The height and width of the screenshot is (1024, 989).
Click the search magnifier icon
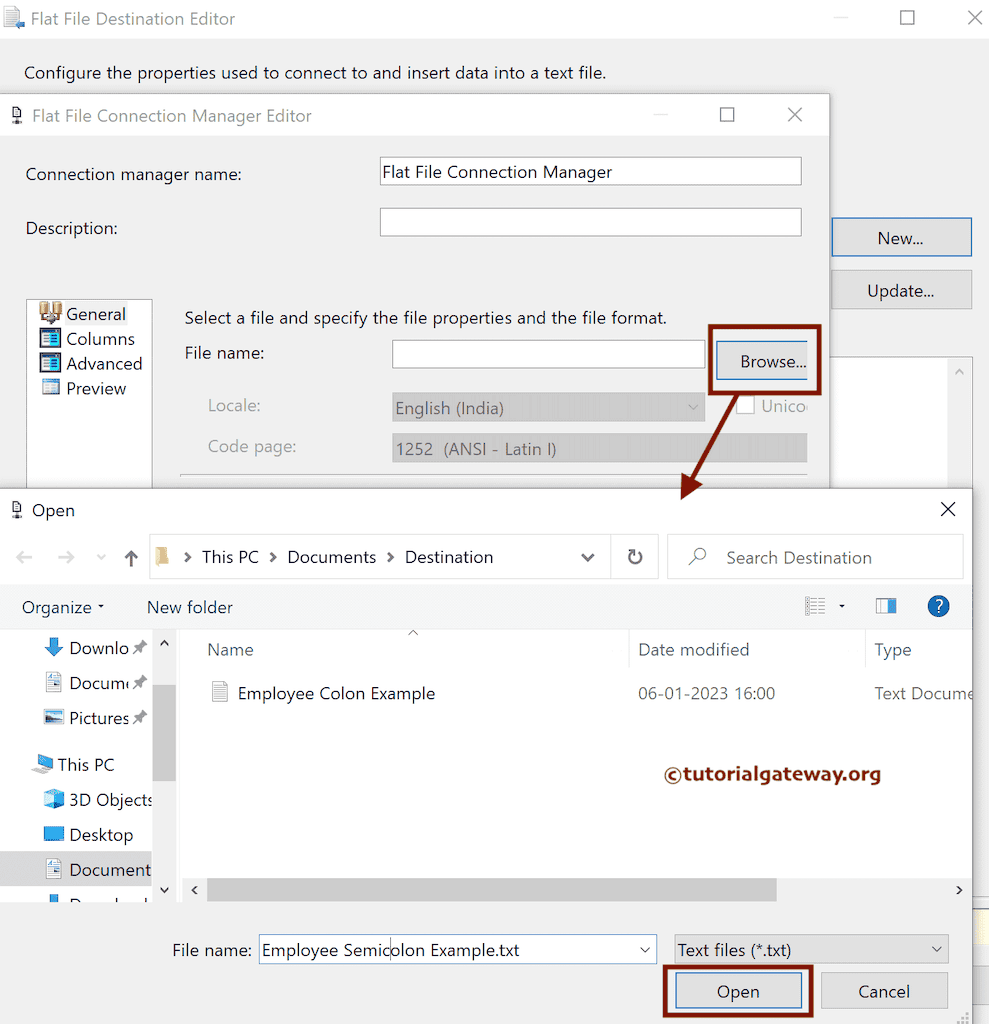(x=697, y=556)
